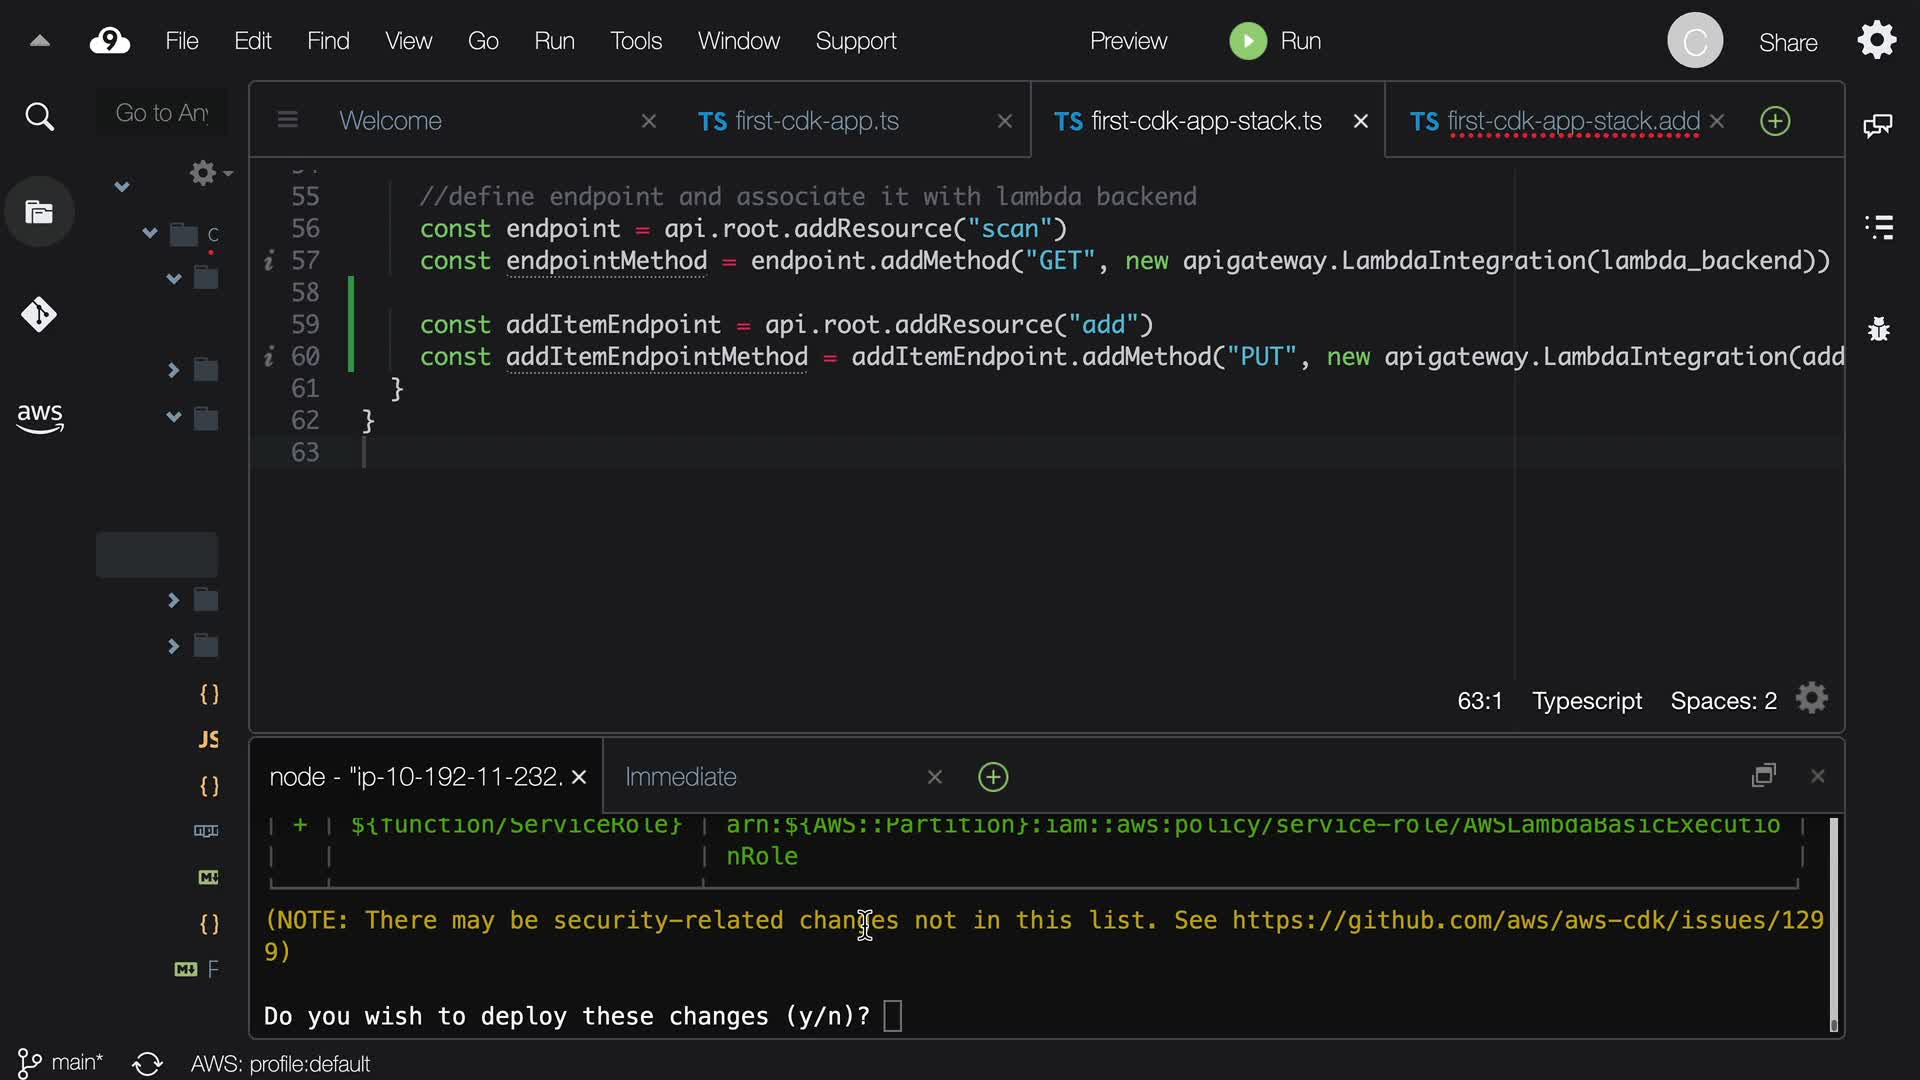Toggle the Environment file tree panel

(39, 212)
